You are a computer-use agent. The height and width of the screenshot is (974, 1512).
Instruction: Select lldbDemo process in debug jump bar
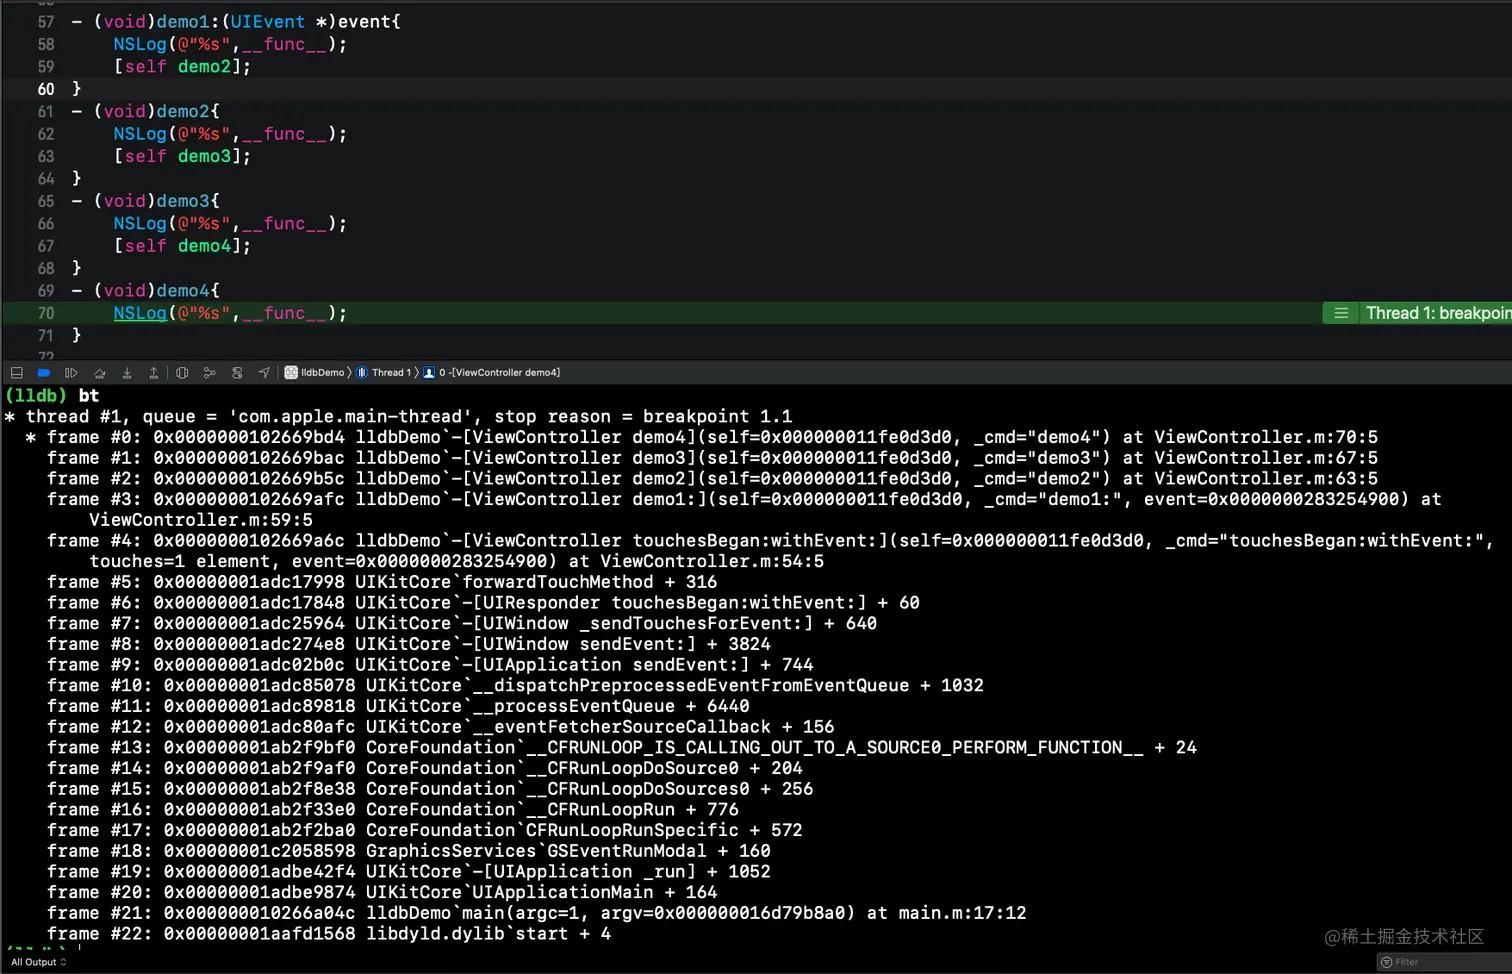(x=314, y=373)
